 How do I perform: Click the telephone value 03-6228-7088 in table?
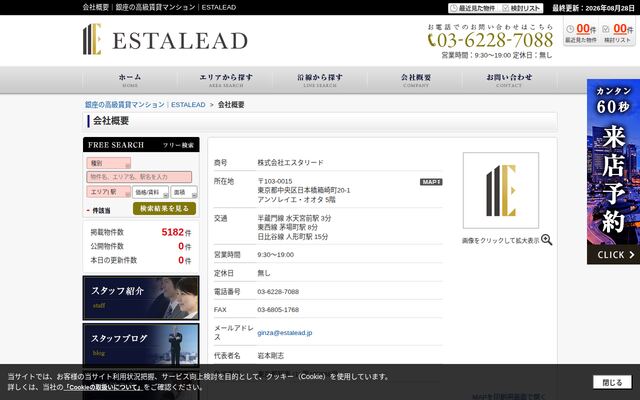[x=278, y=292]
